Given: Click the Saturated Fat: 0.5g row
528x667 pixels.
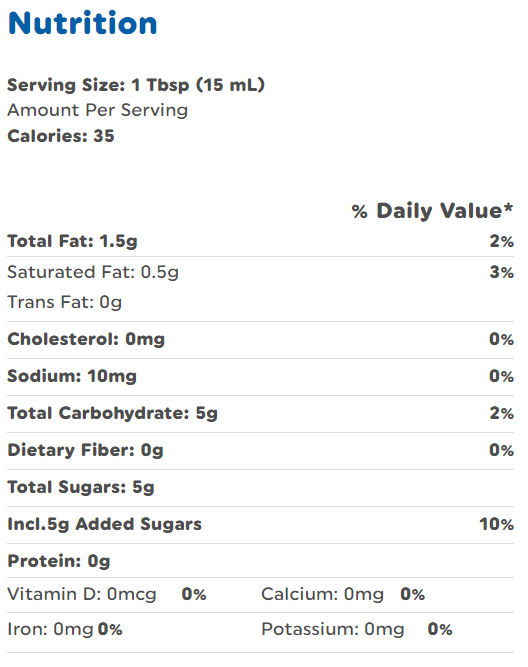Looking at the screenshot, I should 260,272.
